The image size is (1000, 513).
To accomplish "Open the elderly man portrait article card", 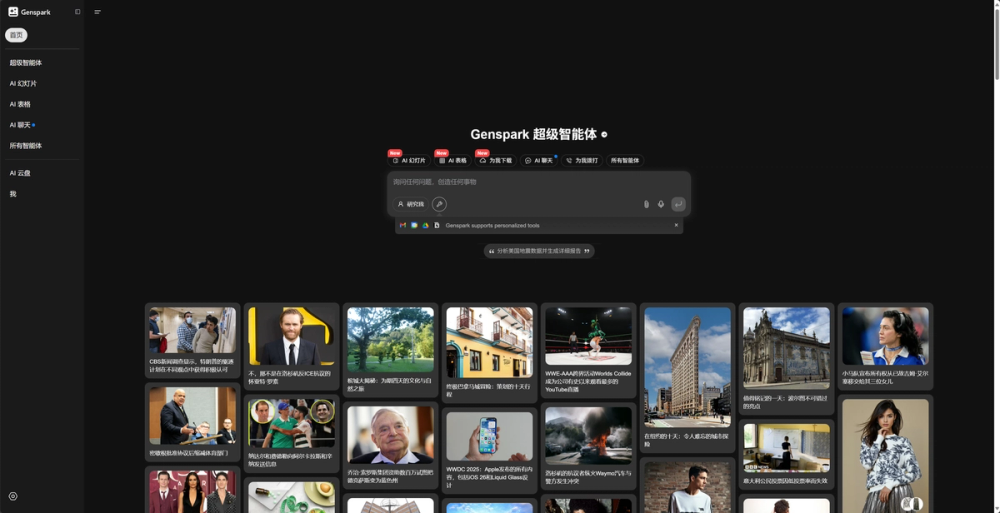I will point(390,445).
